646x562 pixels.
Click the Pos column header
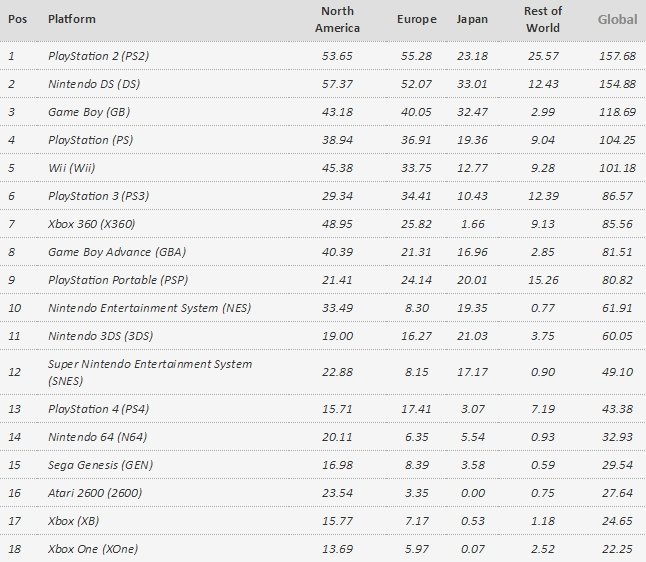18,19
